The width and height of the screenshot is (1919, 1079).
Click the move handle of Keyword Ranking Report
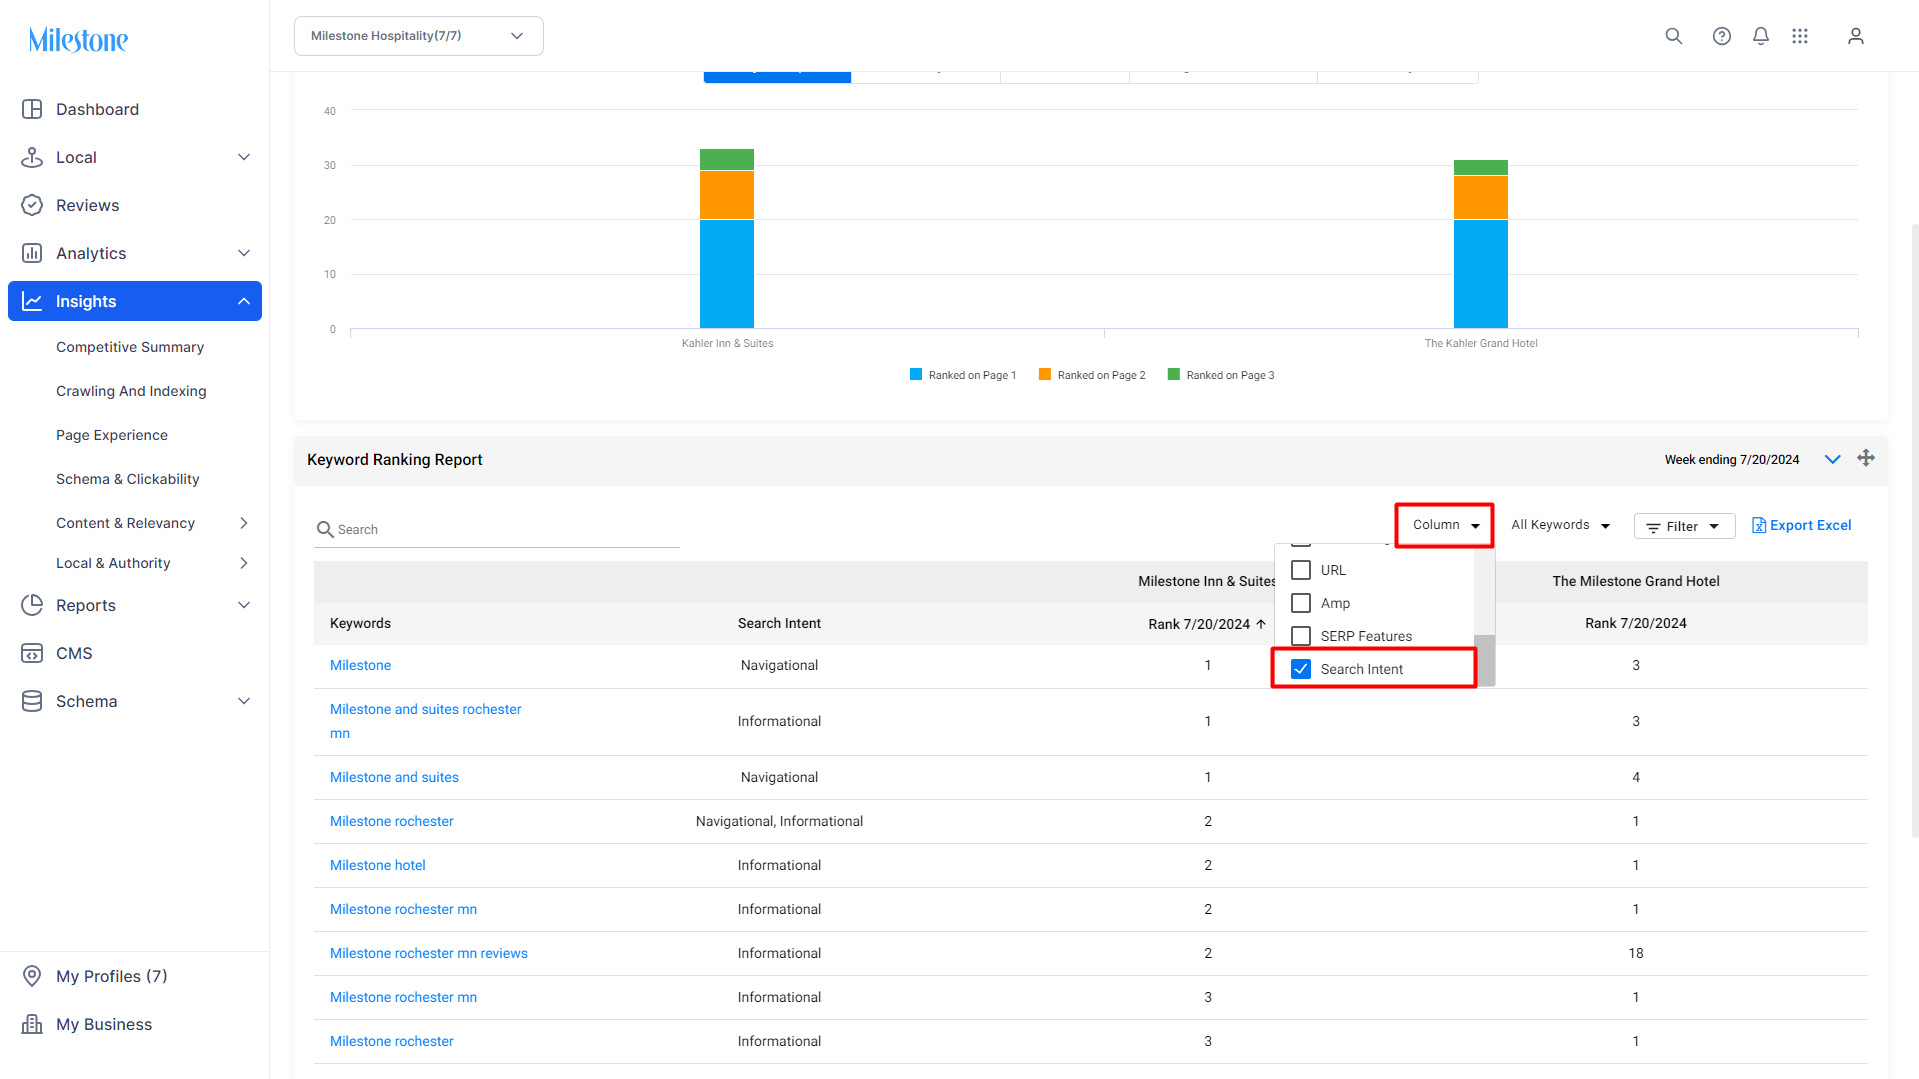coord(1866,458)
